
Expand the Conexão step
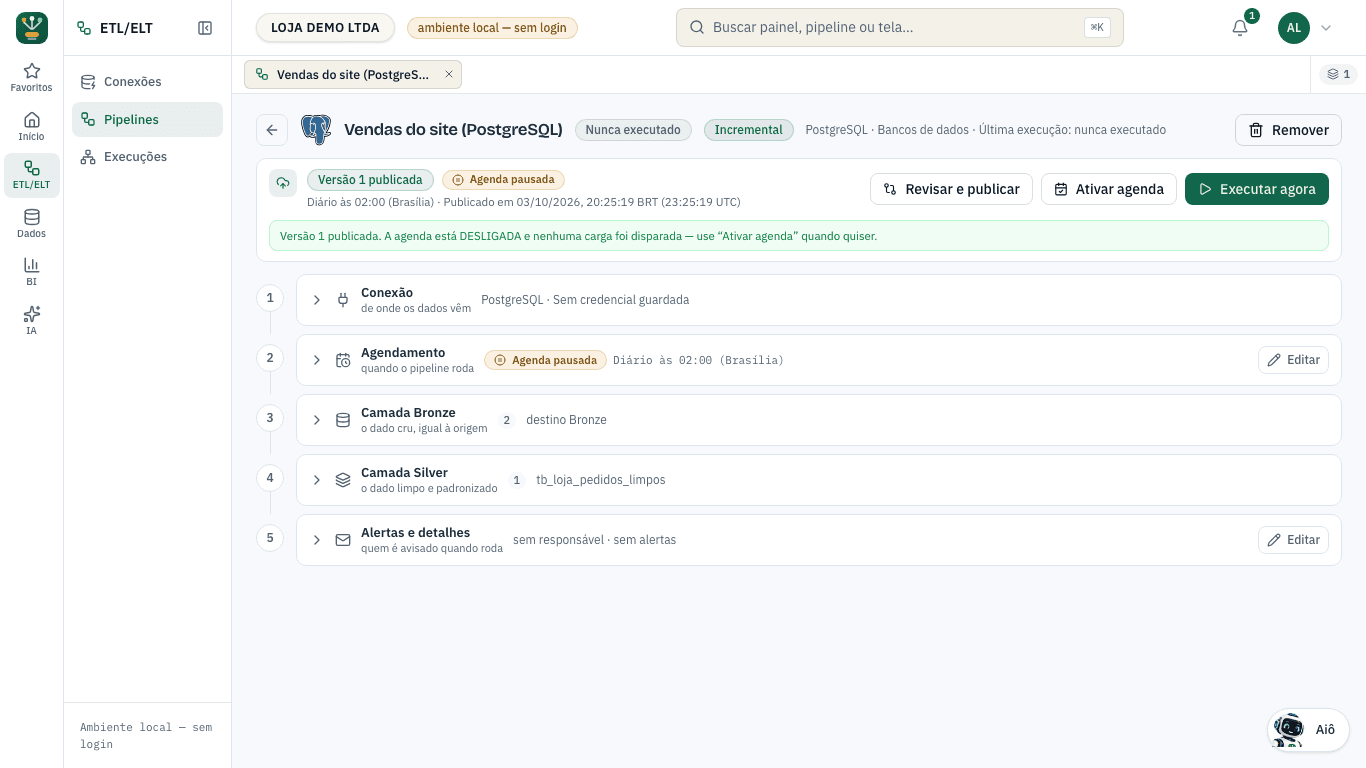pyautogui.click(x=317, y=300)
